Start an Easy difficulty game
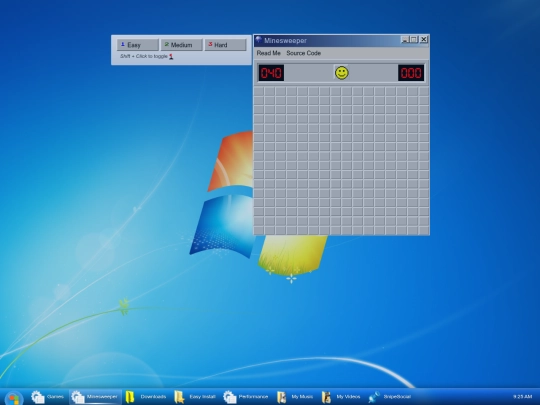This screenshot has width=540, height=405. click(x=138, y=45)
